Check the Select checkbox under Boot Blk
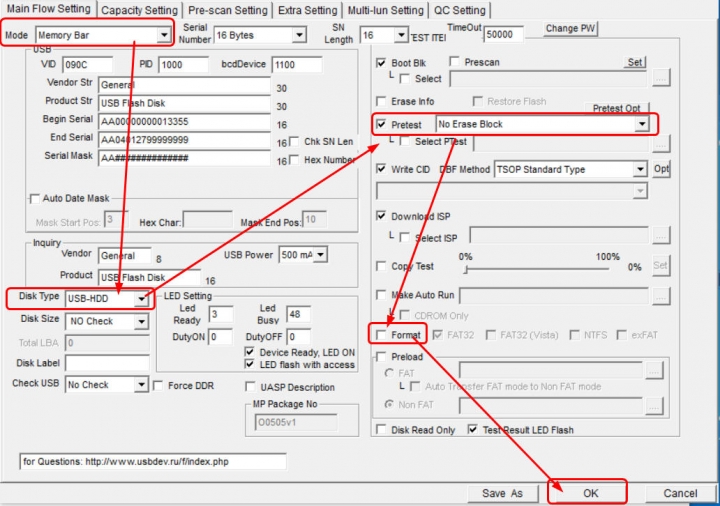The width and height of the screenshot is (720, 506). point(405,79)
